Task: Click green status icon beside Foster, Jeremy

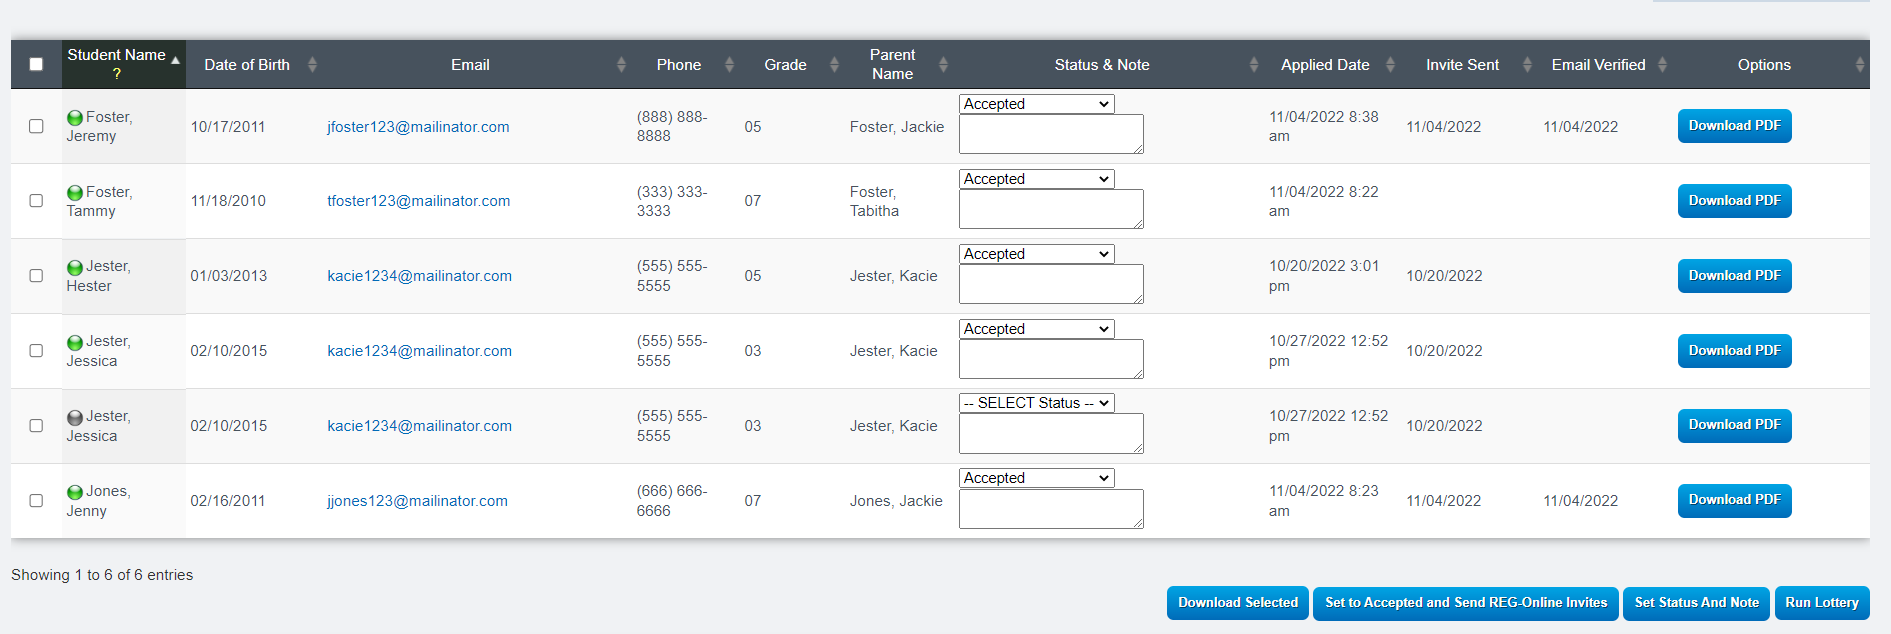Action: pyautogui.click(x=75, y=118)
